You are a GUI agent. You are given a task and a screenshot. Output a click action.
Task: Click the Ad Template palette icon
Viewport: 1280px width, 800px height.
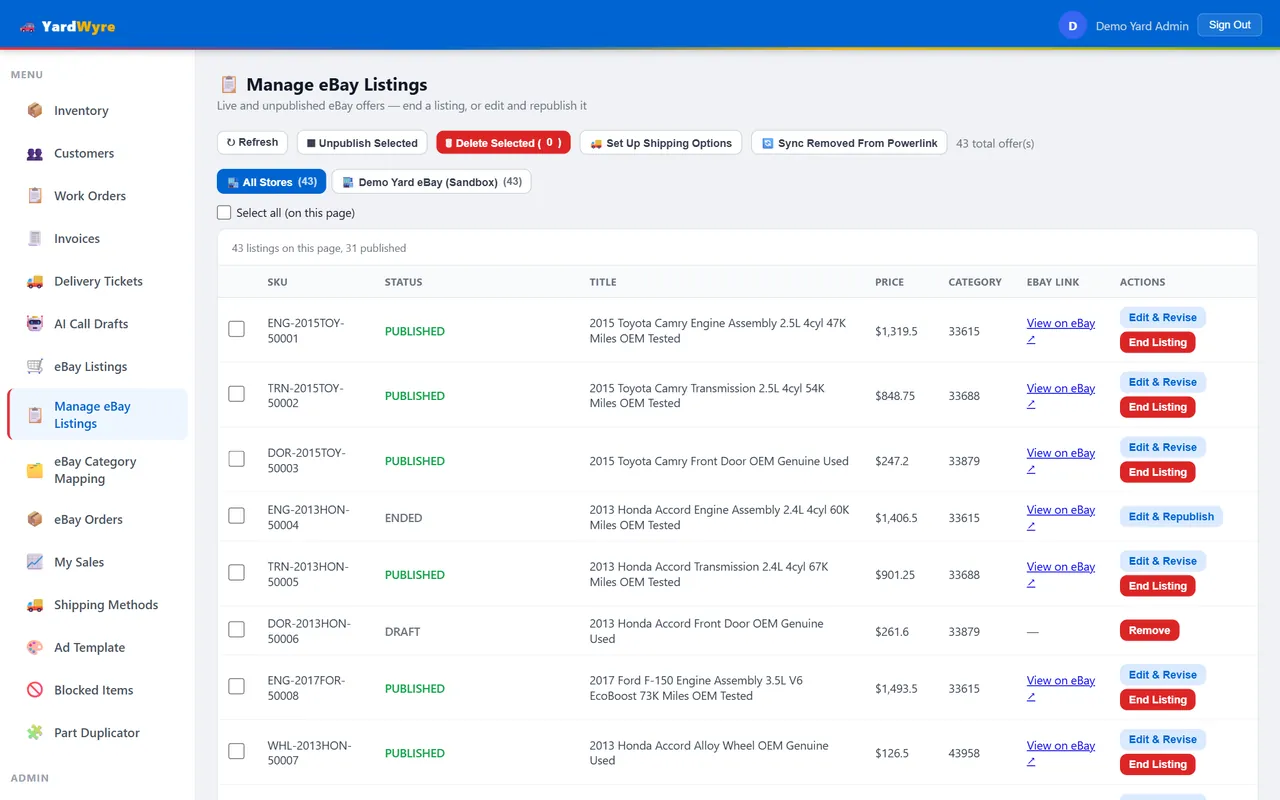tap(35, 648)
